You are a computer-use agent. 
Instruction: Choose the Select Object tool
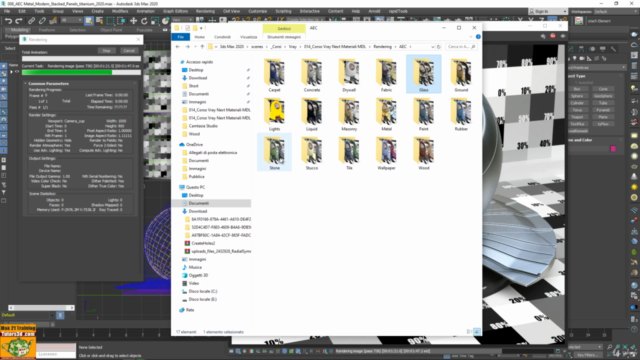[89, 20]
